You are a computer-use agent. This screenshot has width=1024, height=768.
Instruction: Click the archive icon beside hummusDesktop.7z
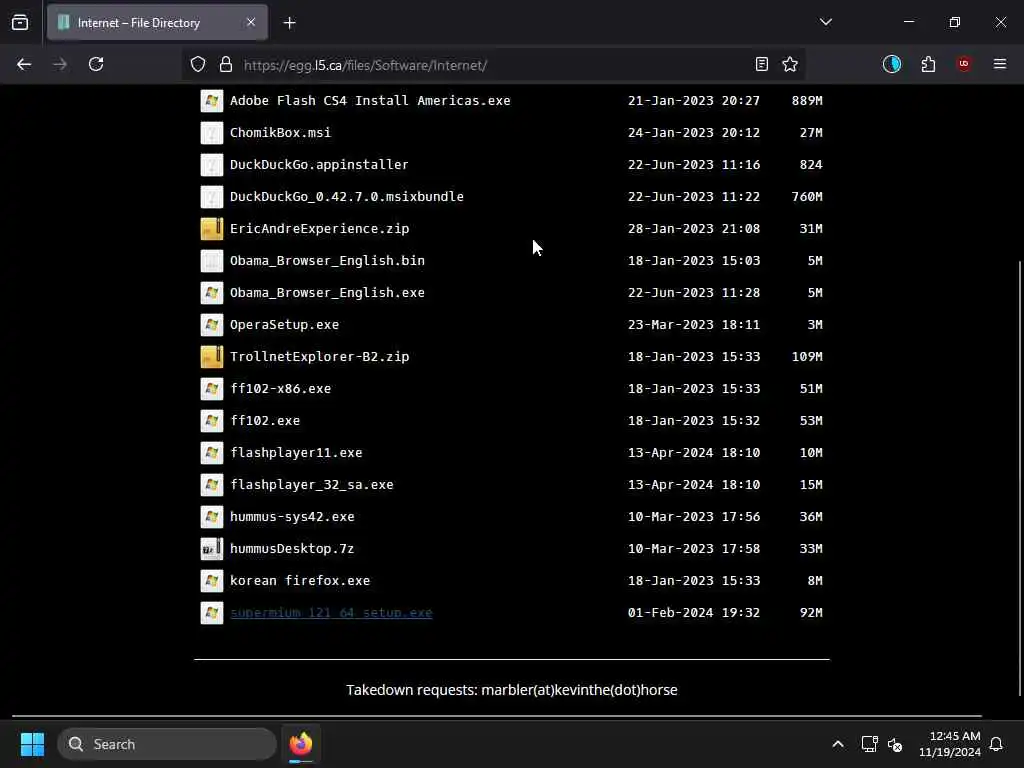pyautogui.click(x=212, y=549)
